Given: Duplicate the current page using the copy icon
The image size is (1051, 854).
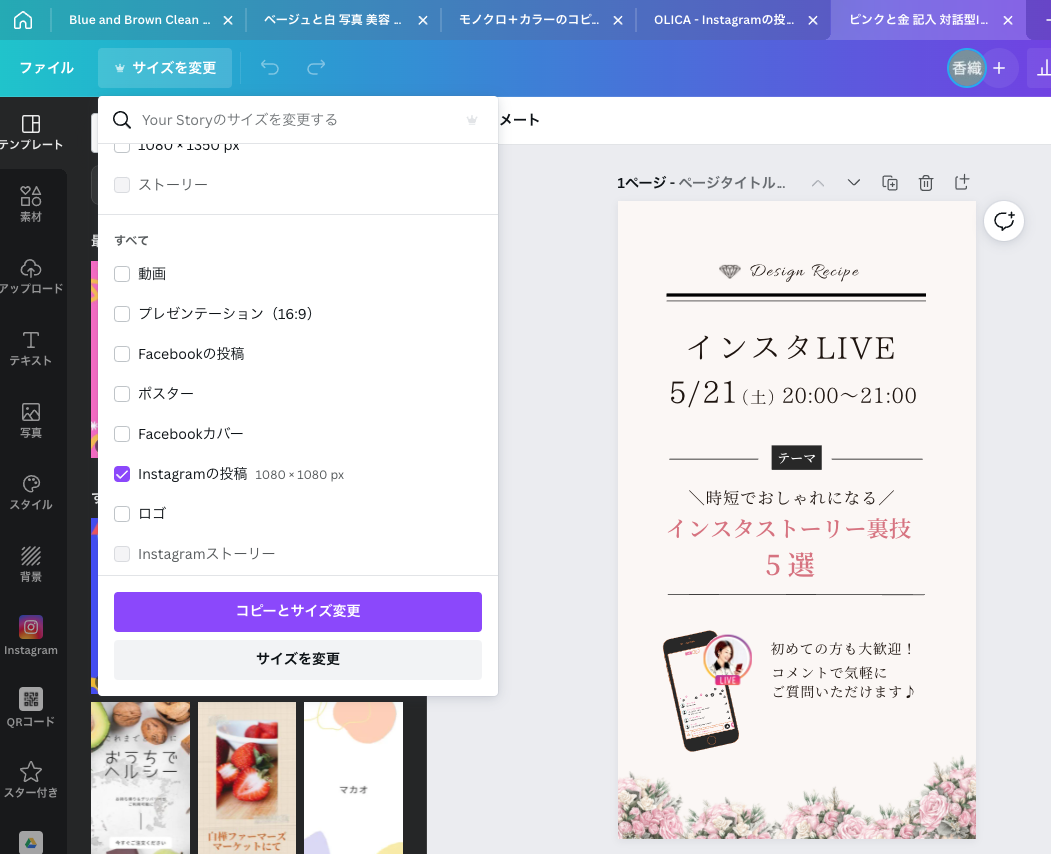Looking at the screenshot, I should (x=889, y=182).
